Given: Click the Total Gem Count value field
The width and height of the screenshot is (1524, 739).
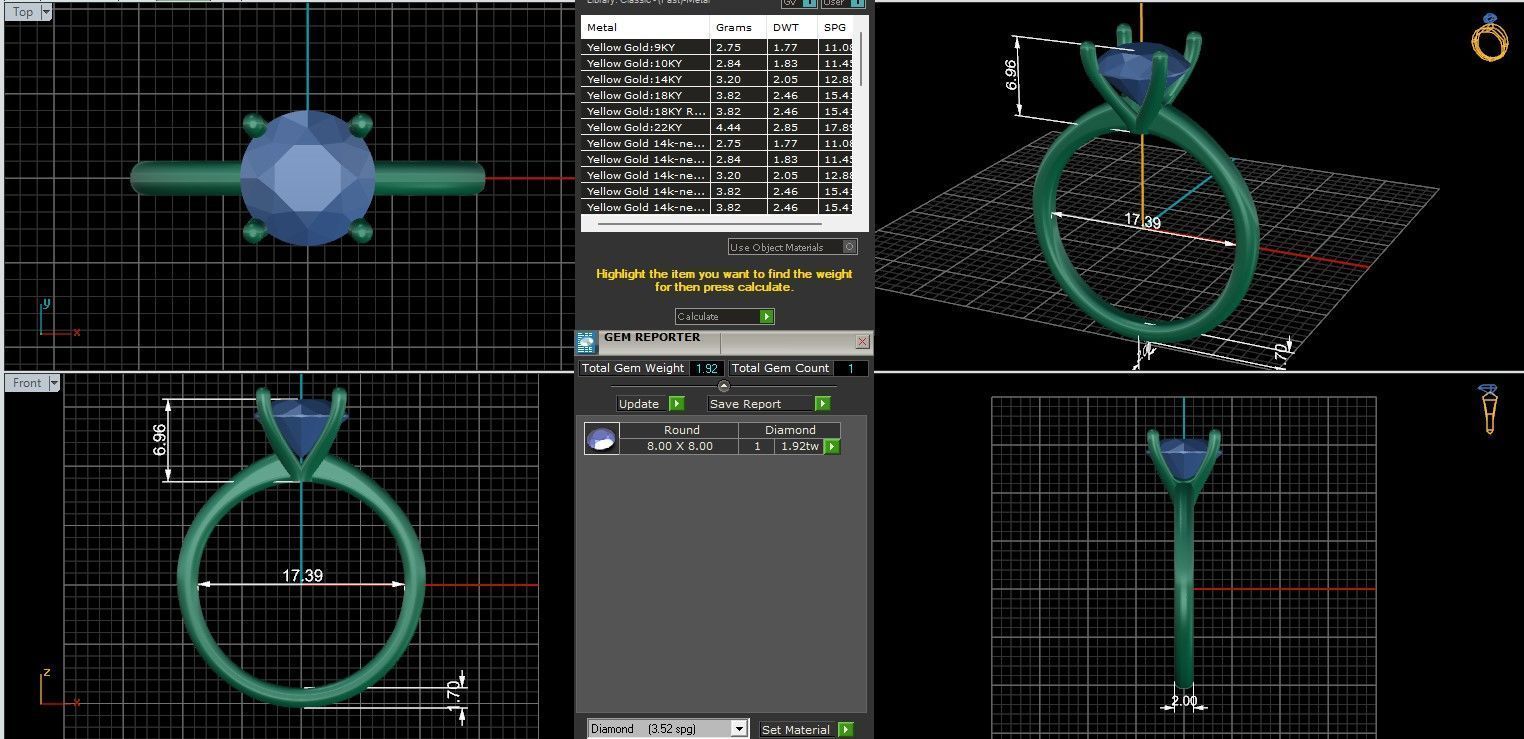Looking at the screenshot, I should pos(852,368).
